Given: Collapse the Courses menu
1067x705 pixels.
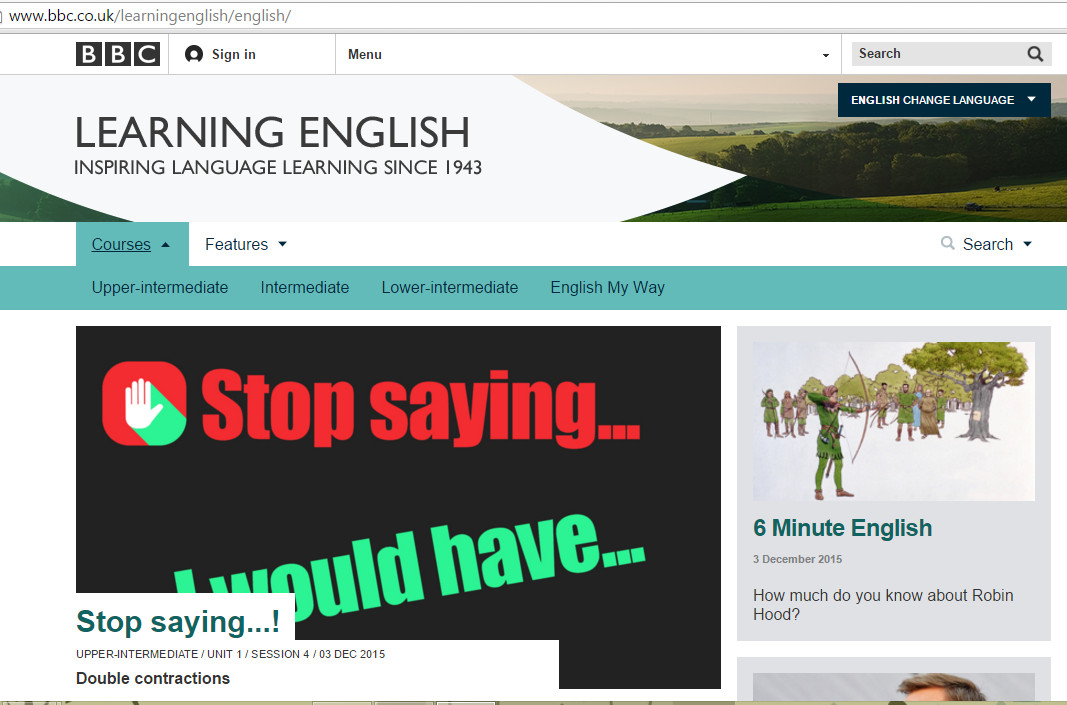Looking at the screenshot, I should 131,244.
